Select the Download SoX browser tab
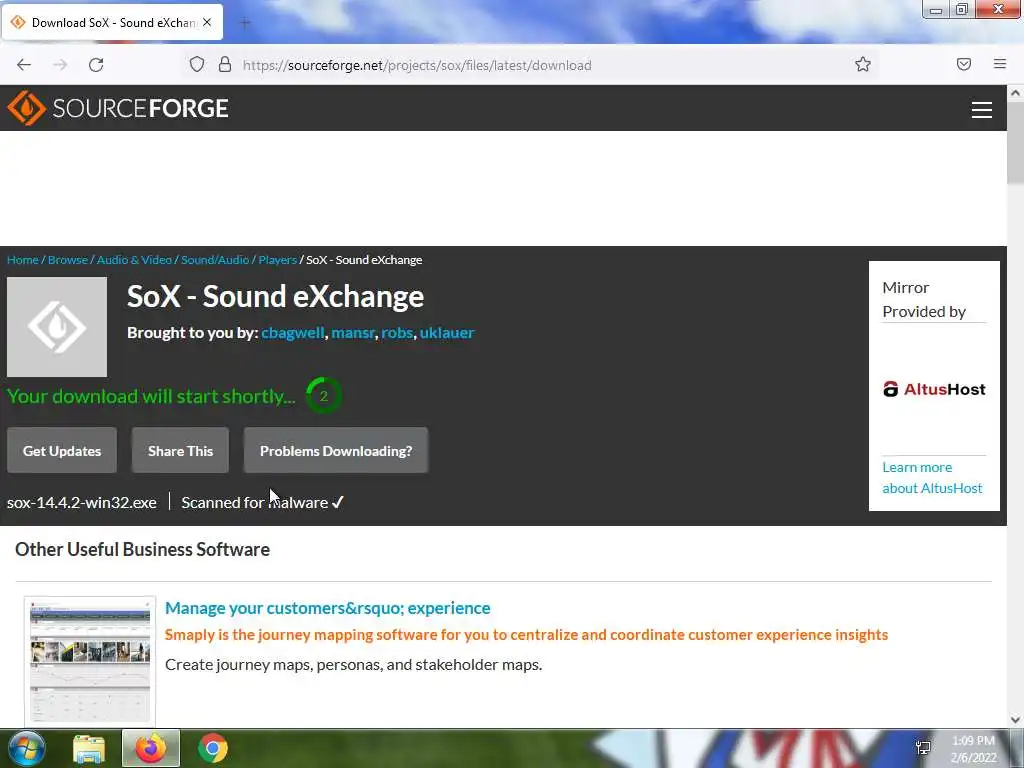Image resolution: width=1024 pixels, height=768 pixels. [x=112, y=22]
